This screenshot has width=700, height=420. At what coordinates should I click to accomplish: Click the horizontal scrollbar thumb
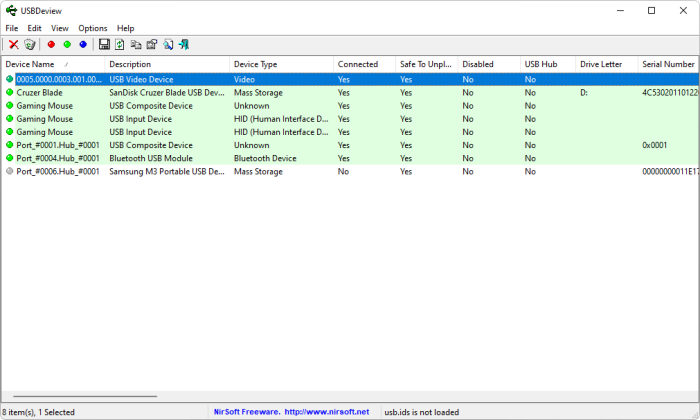pyautogui.click(x=85, y=396)
